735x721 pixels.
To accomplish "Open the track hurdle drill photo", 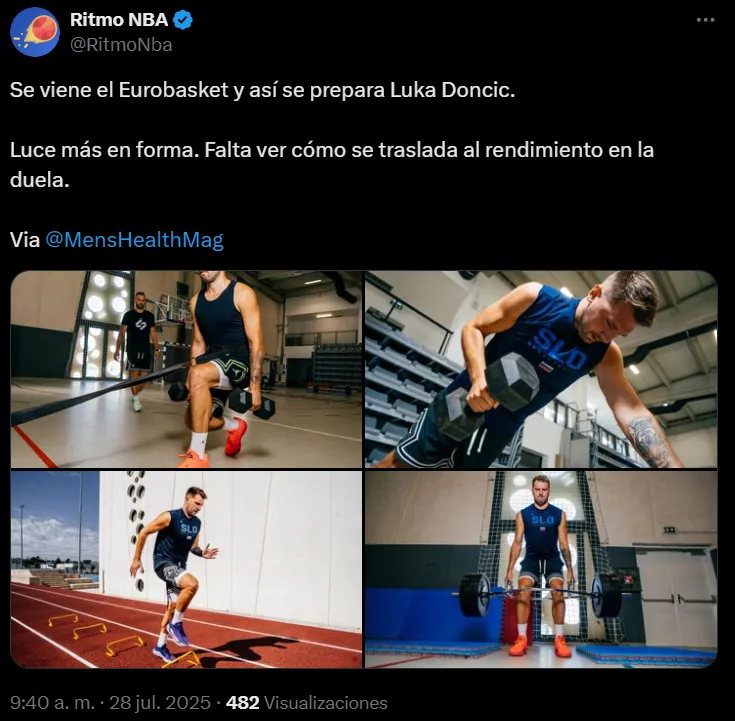I will tap(186, 569).
